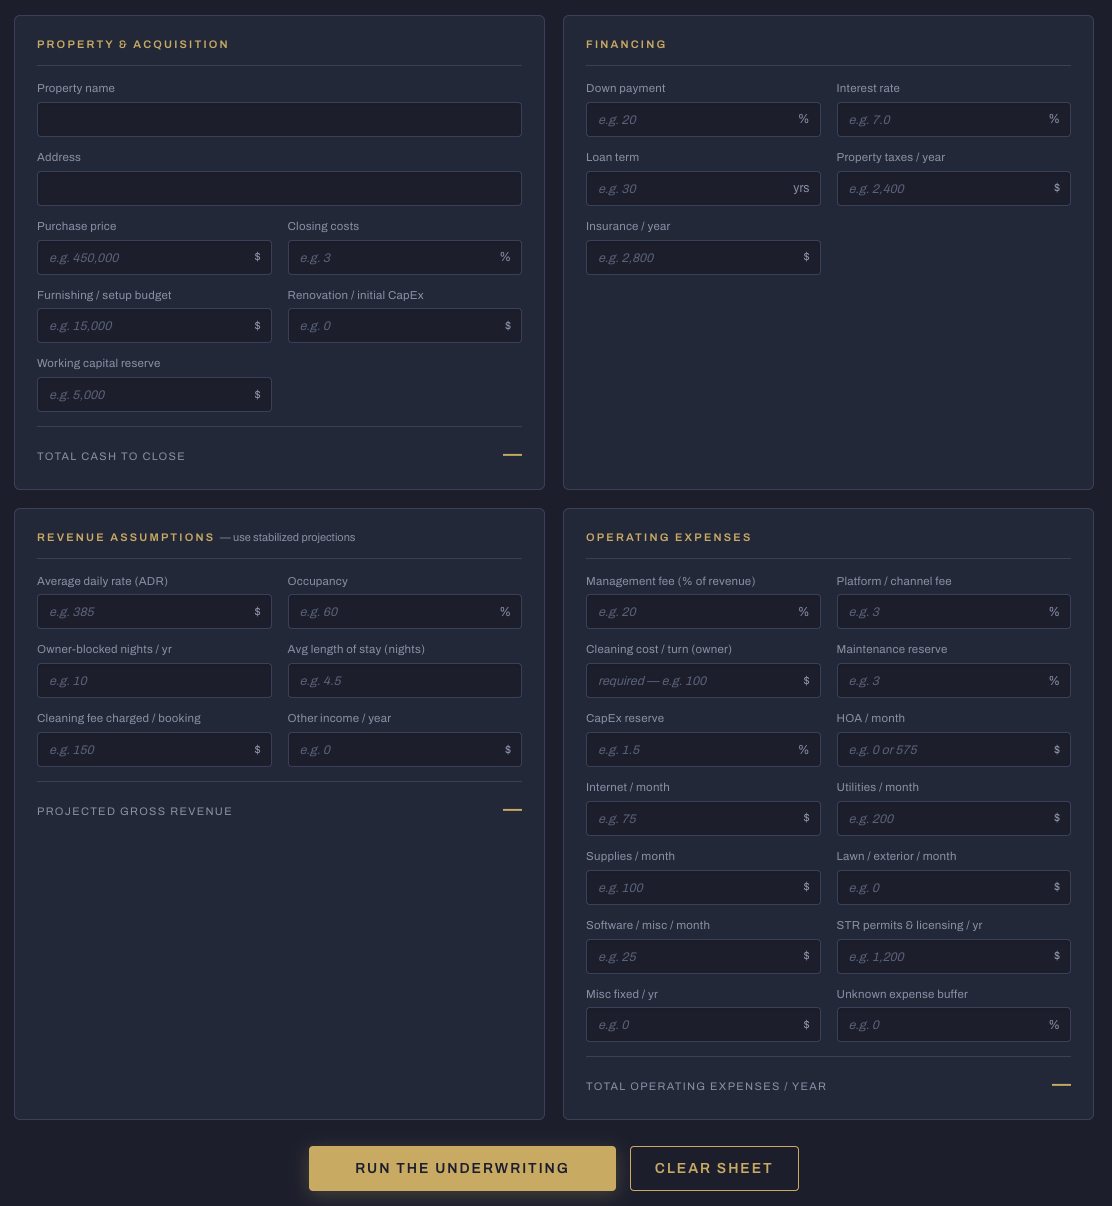Click the Unknown expense buffer field
This screenshot has height=1206, width=1112.
click(x=953, y=1025)
